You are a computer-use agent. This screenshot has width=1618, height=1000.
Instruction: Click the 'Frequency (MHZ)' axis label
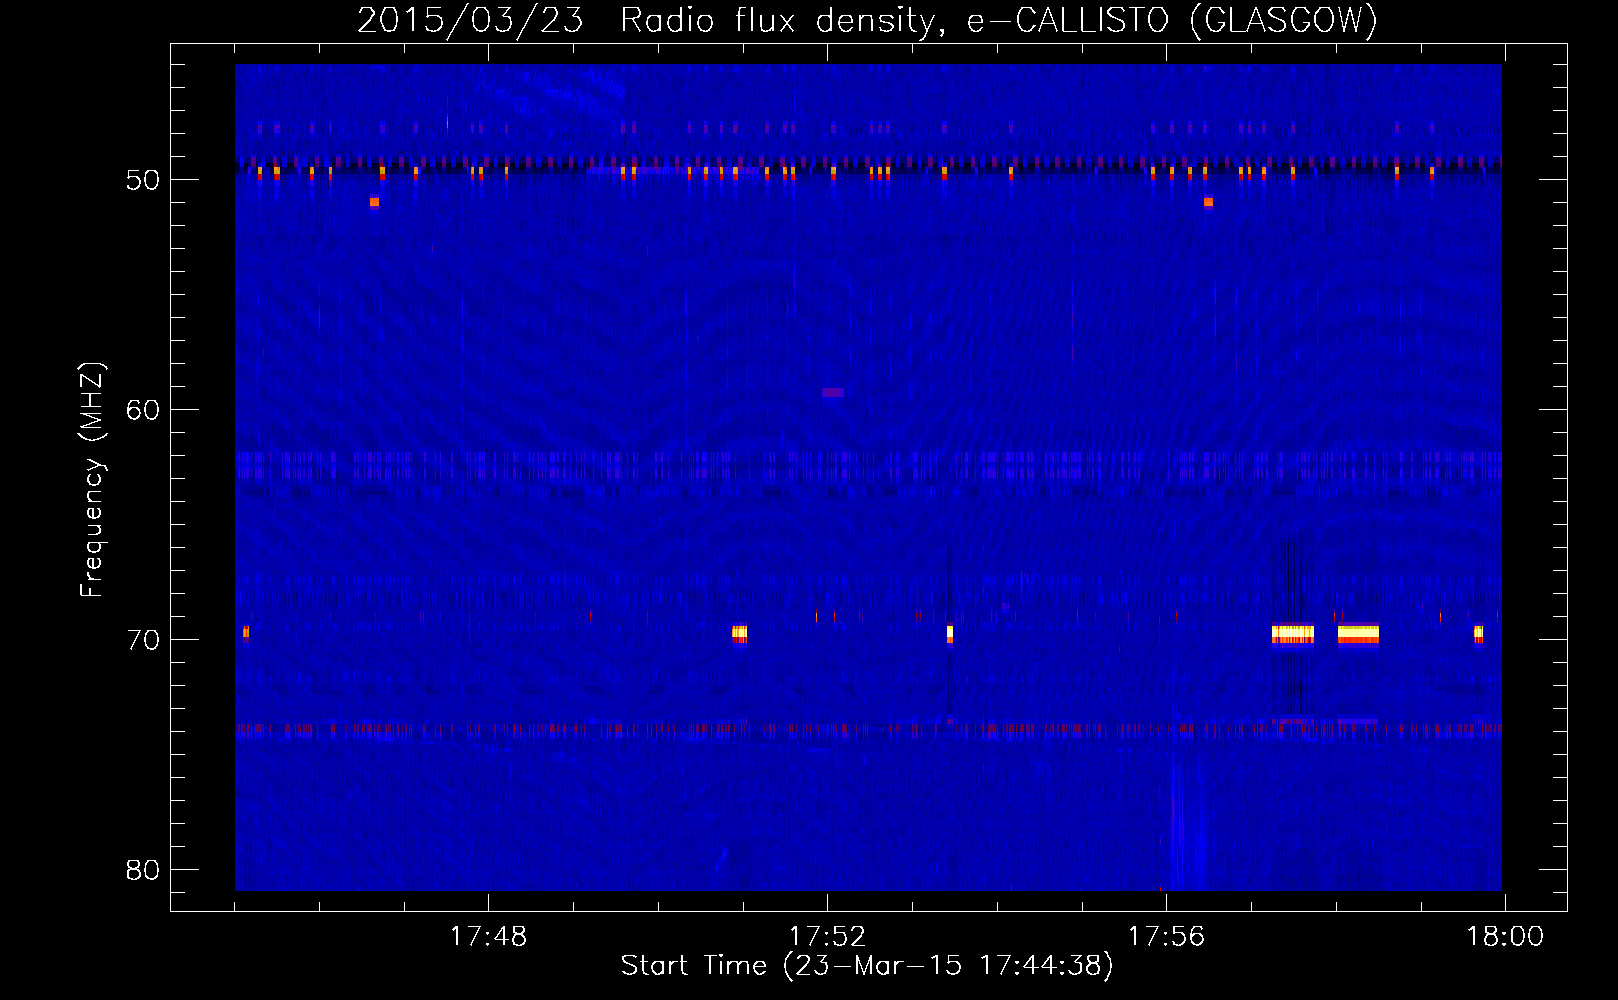coord(92,480)
